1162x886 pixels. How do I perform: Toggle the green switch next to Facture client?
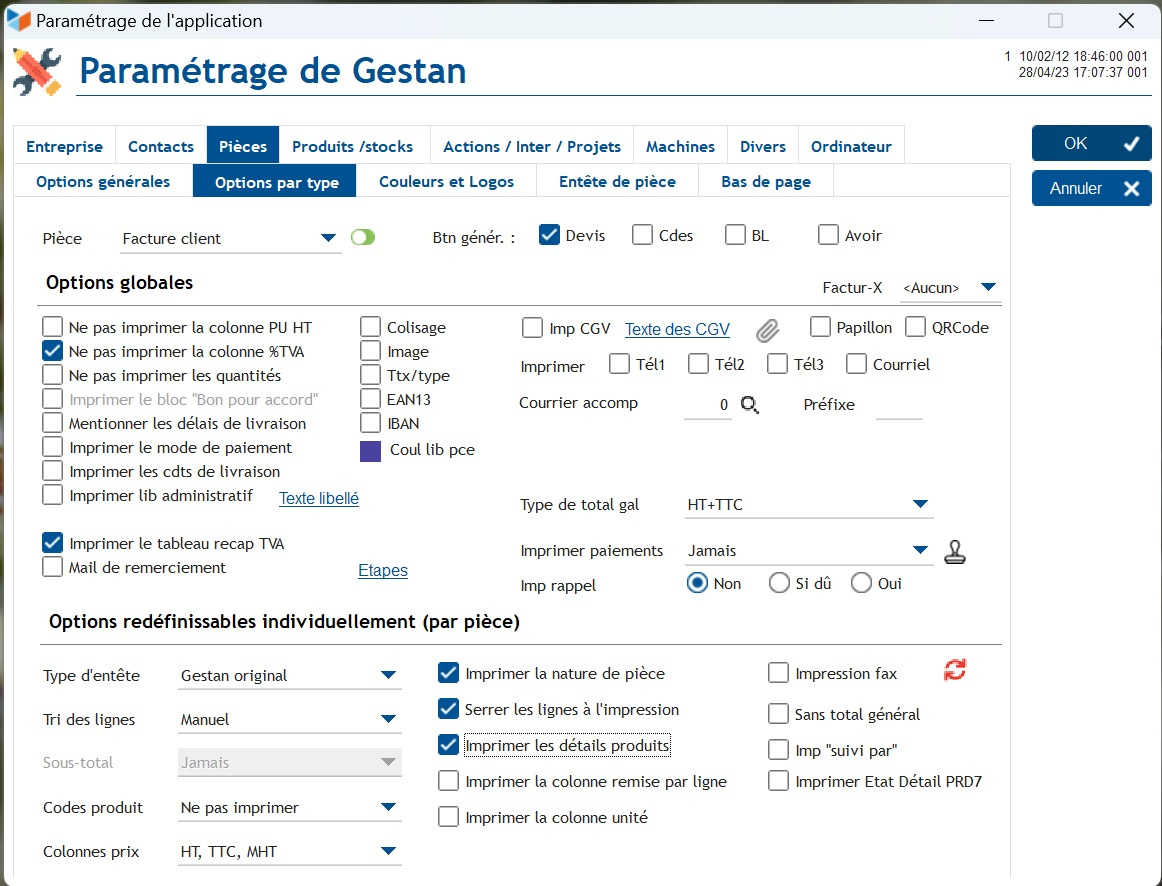click(x=363, y=237)
